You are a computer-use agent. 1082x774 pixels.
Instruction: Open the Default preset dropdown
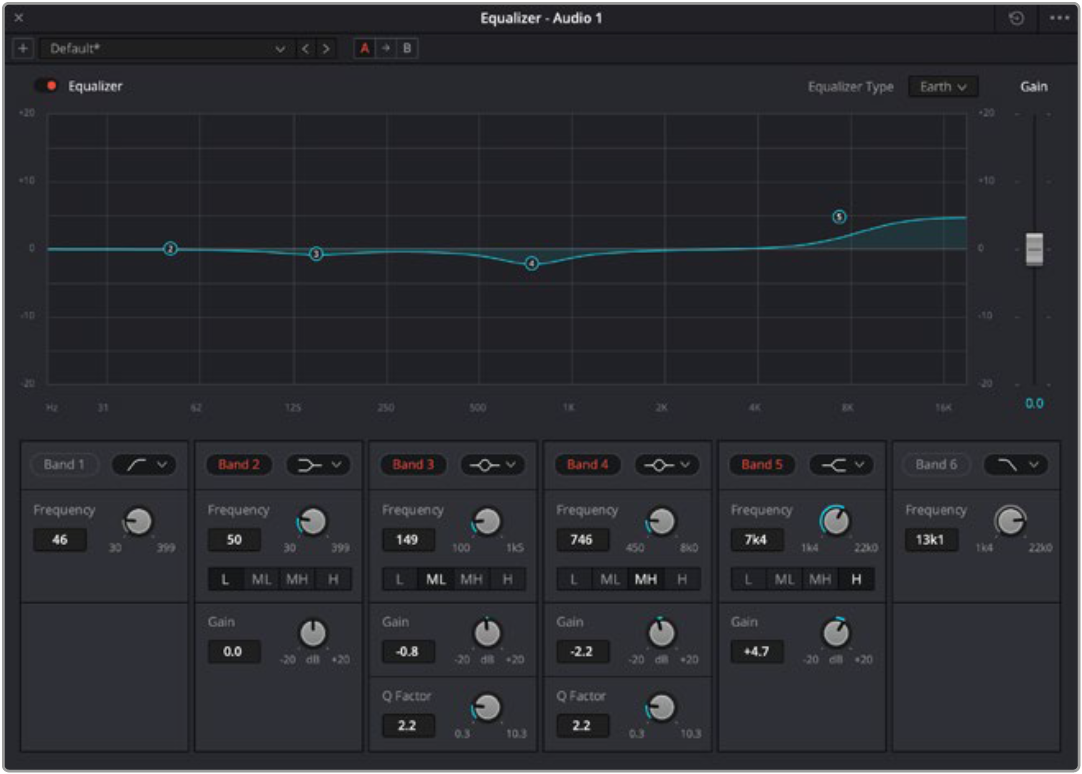point(166,48)
